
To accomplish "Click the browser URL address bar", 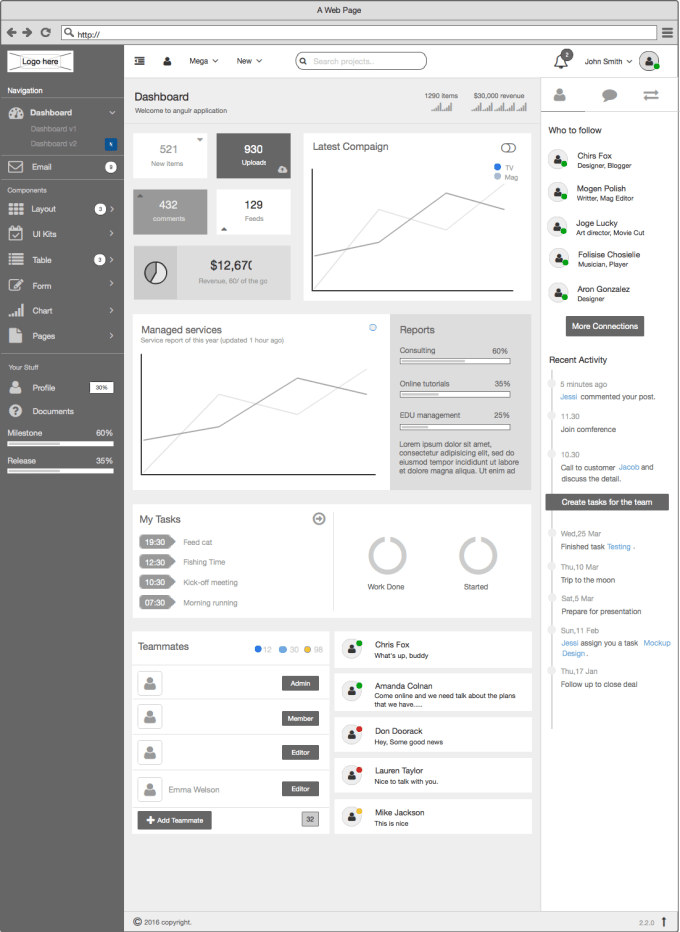I will pos(359,33).
